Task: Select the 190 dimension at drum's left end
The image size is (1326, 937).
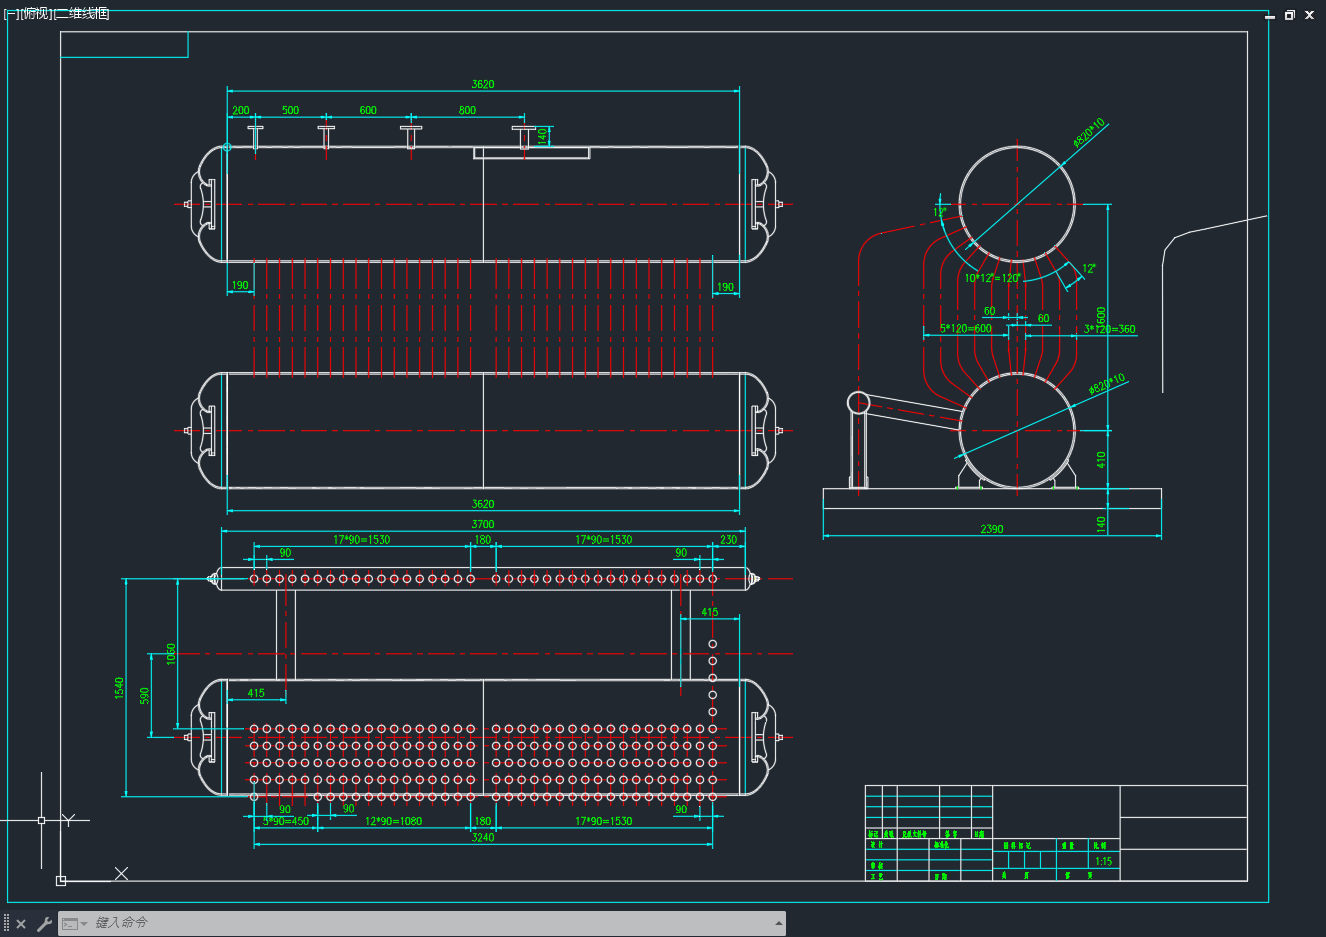Action: pos(240,285)
